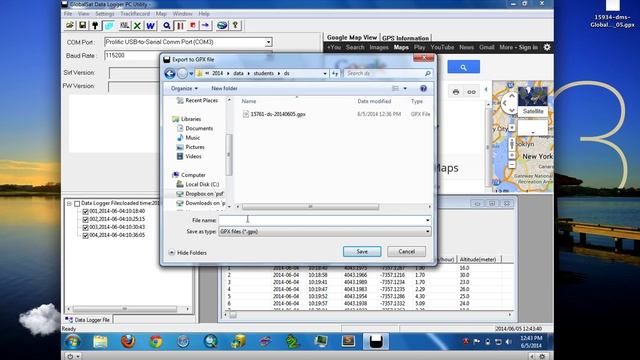Click the Google Maps print icon

click(456, 92)
